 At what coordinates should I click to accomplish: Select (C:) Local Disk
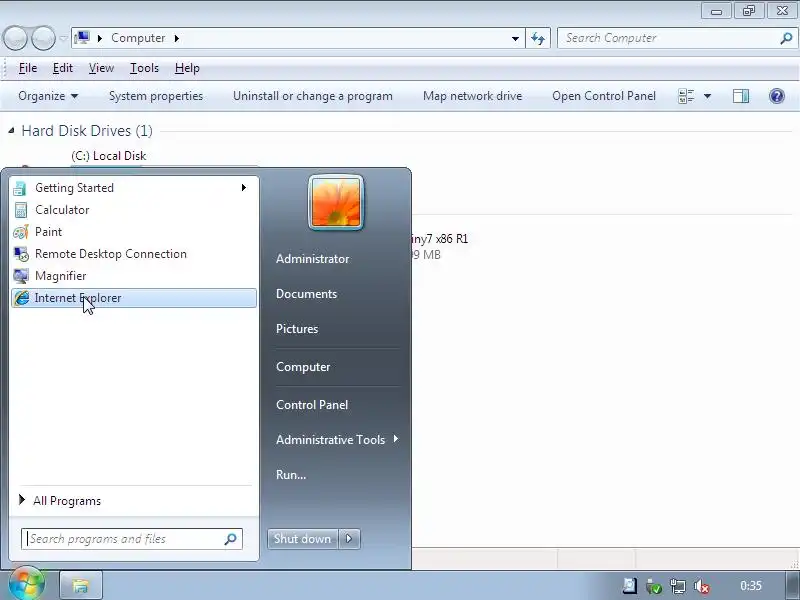coord(109,156)
